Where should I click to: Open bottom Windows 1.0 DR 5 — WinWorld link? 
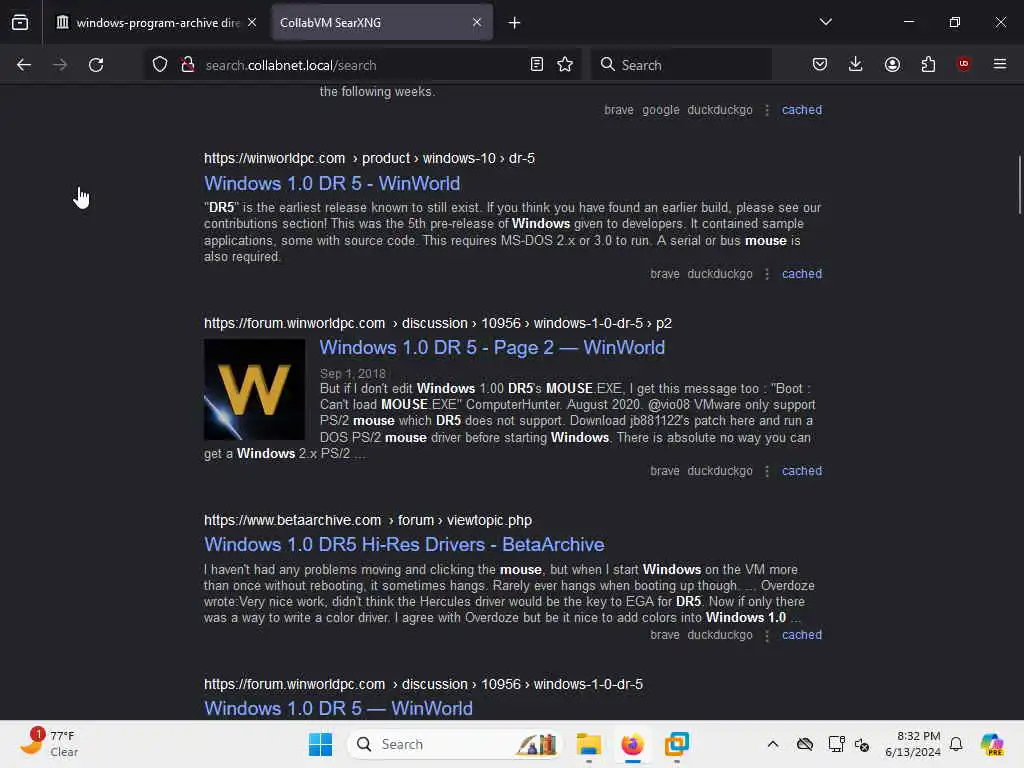pos(338,709)
